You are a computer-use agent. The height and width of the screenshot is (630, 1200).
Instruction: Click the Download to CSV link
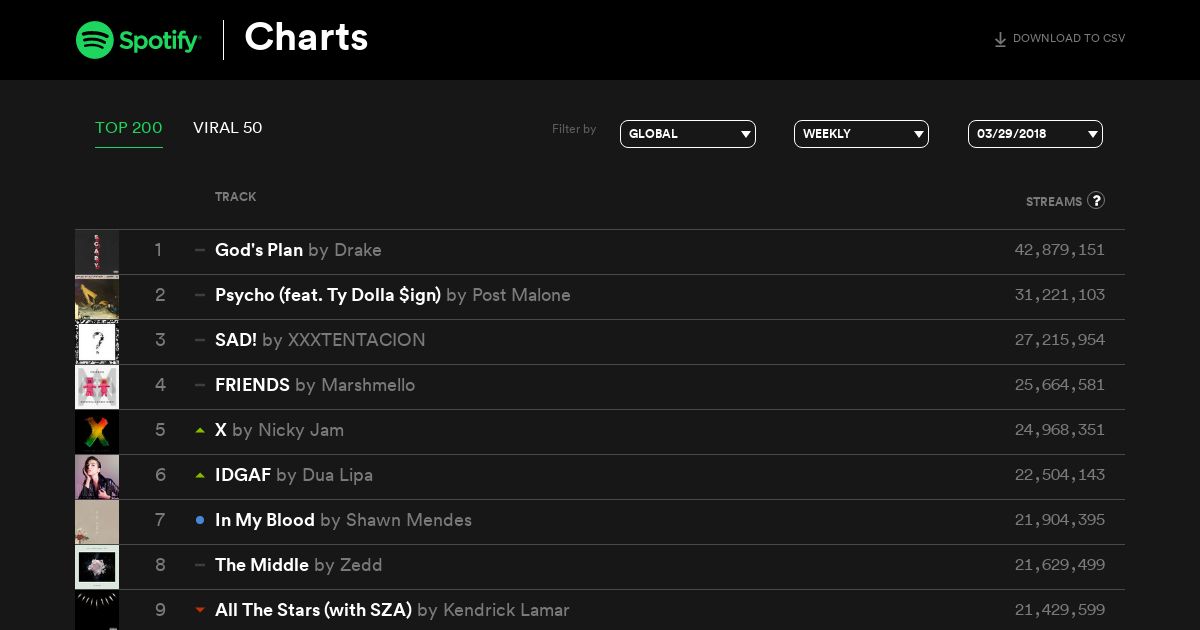(x=1059, y=39)
